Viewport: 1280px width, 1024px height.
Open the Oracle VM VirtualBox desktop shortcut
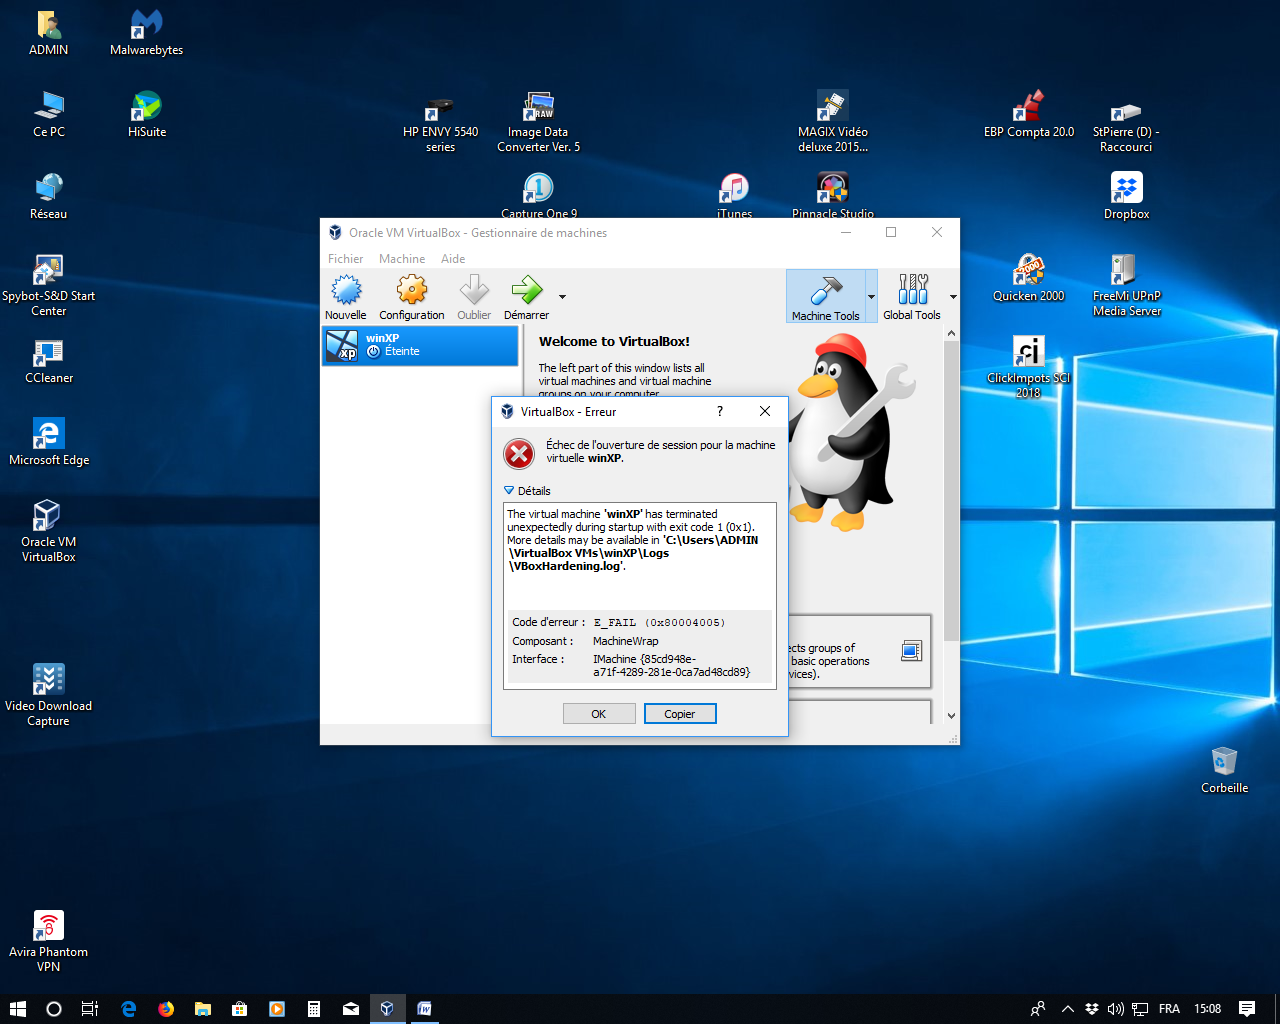click(x=48, y=532)
